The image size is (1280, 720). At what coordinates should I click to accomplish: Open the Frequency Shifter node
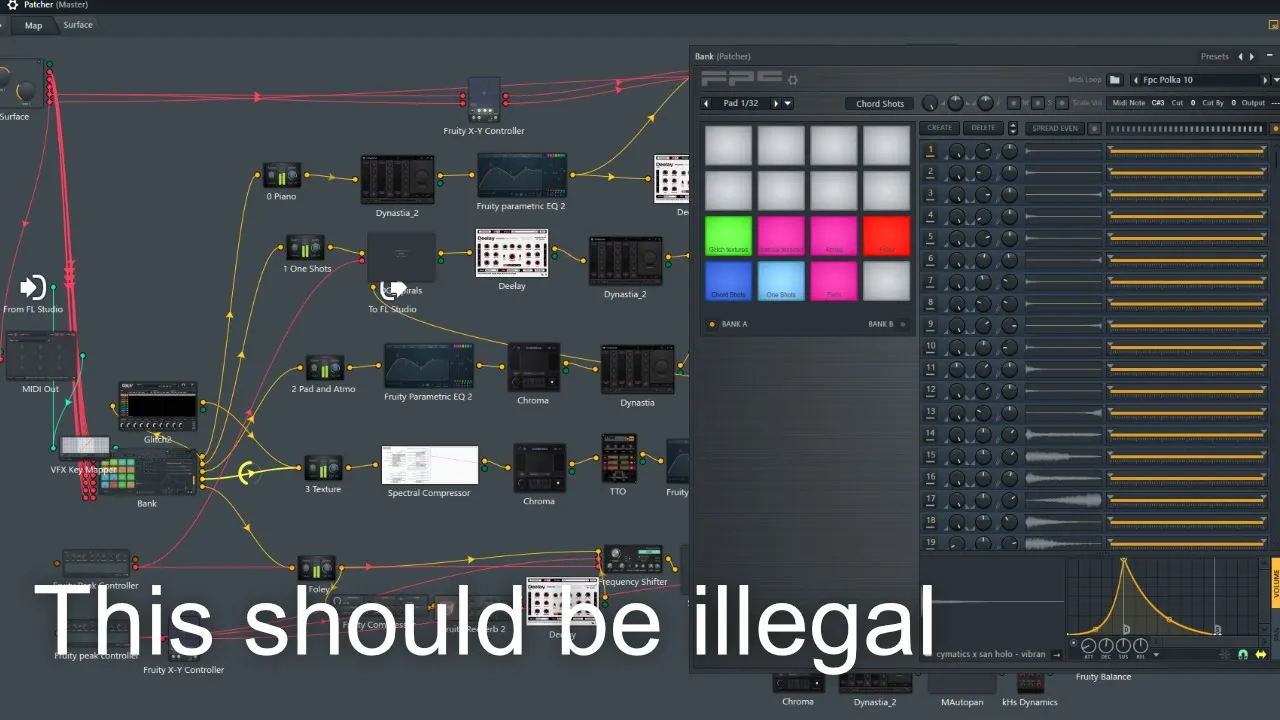click(633, 560)
